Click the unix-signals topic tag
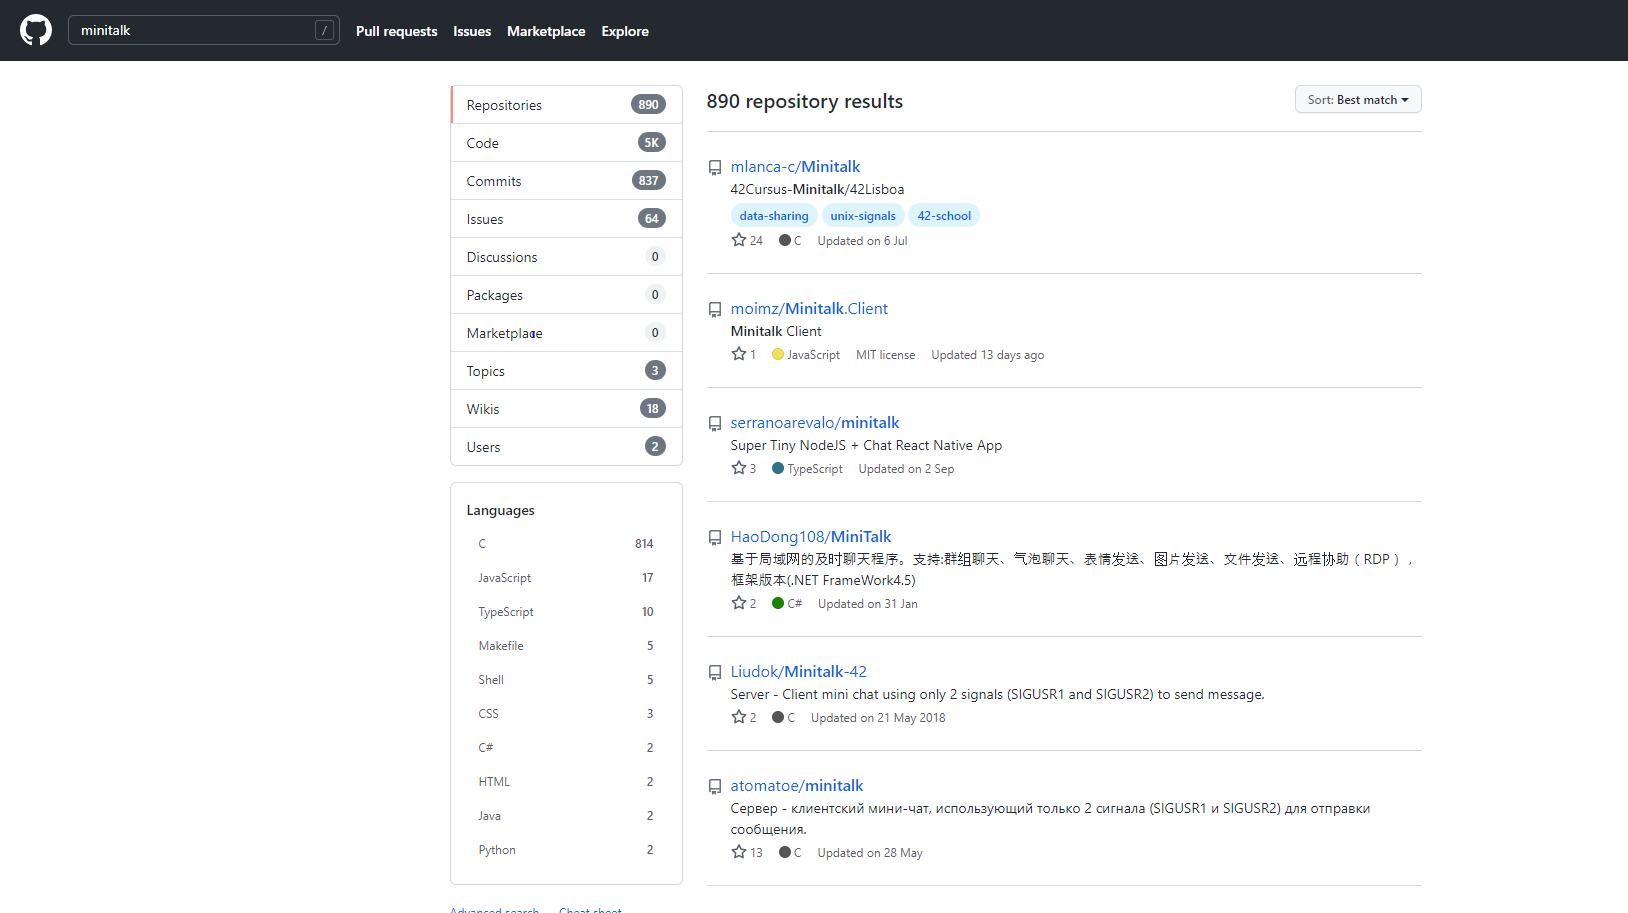The image size is (1628, 913). [x=863, y=215]
